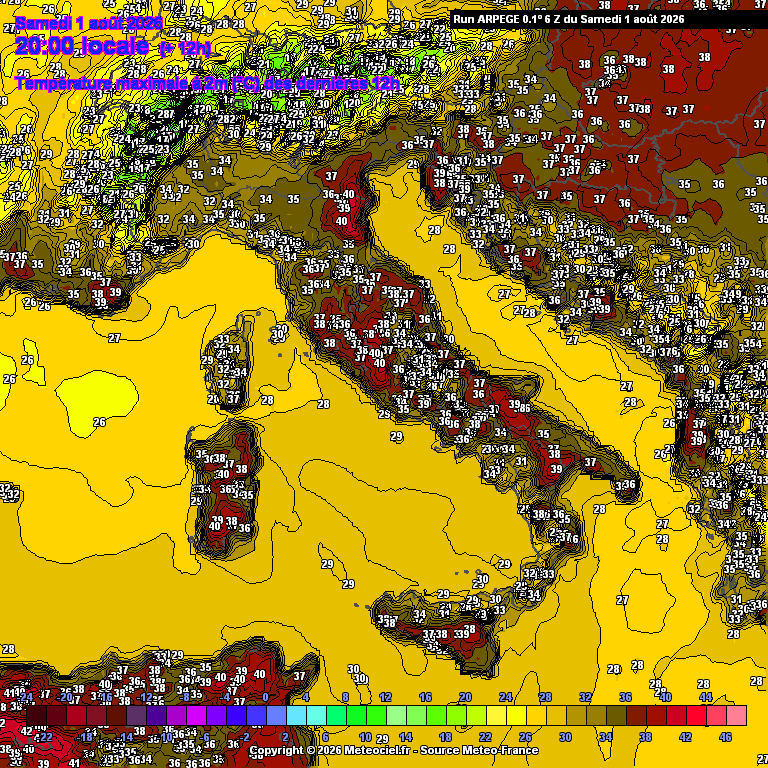Screen dimensions: 768x768
Task: Select the 'Température maximale à 2m' subtitle
Action: (x=121, y=84)
